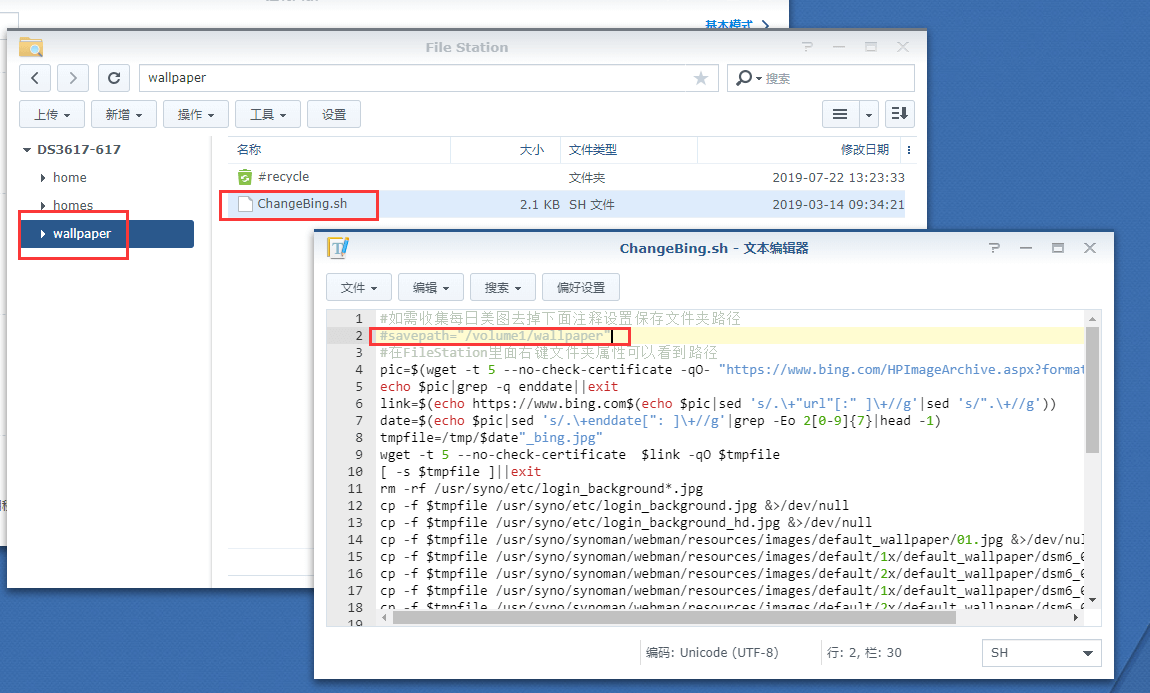This screenshot has width=1150, height=693.
Task: Open Text Editor help via question mark icon
Action: (x=994, y=248)
